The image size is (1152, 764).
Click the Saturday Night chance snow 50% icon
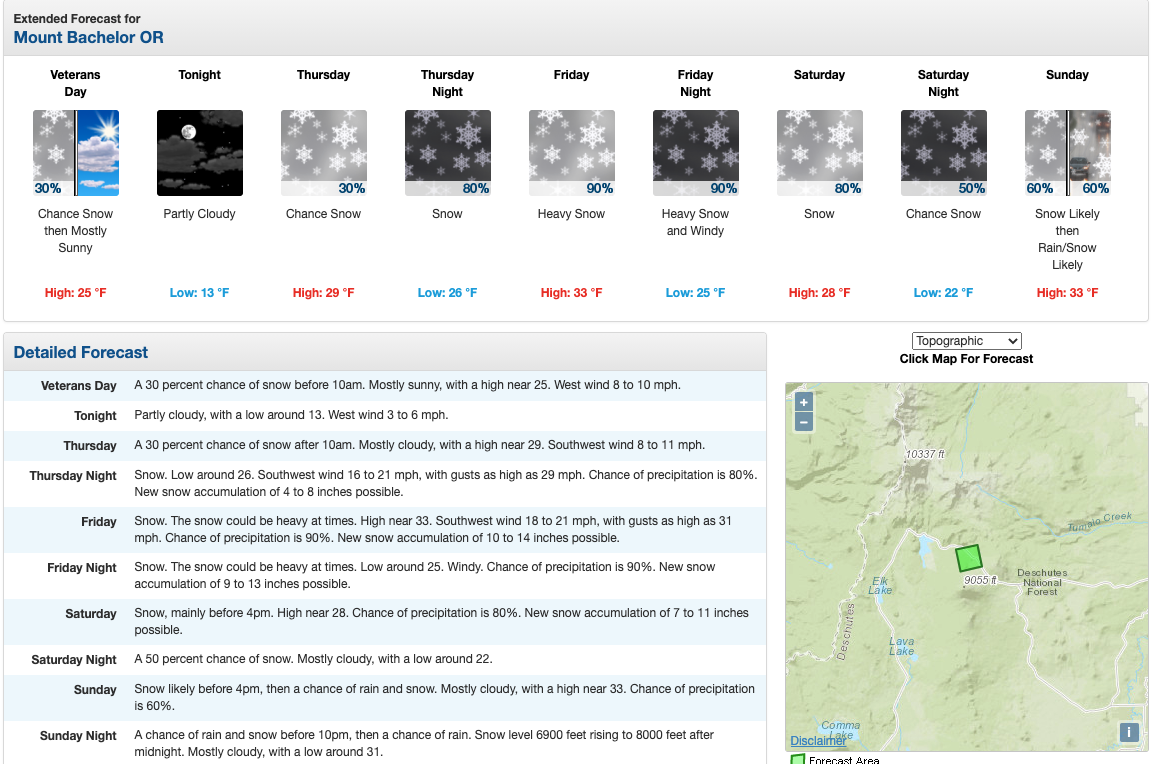point(944,153)
